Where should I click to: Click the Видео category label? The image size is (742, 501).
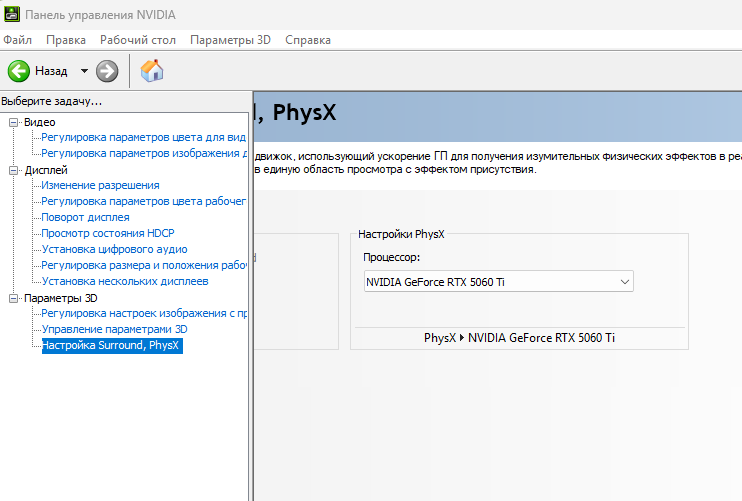click(40, 122)
